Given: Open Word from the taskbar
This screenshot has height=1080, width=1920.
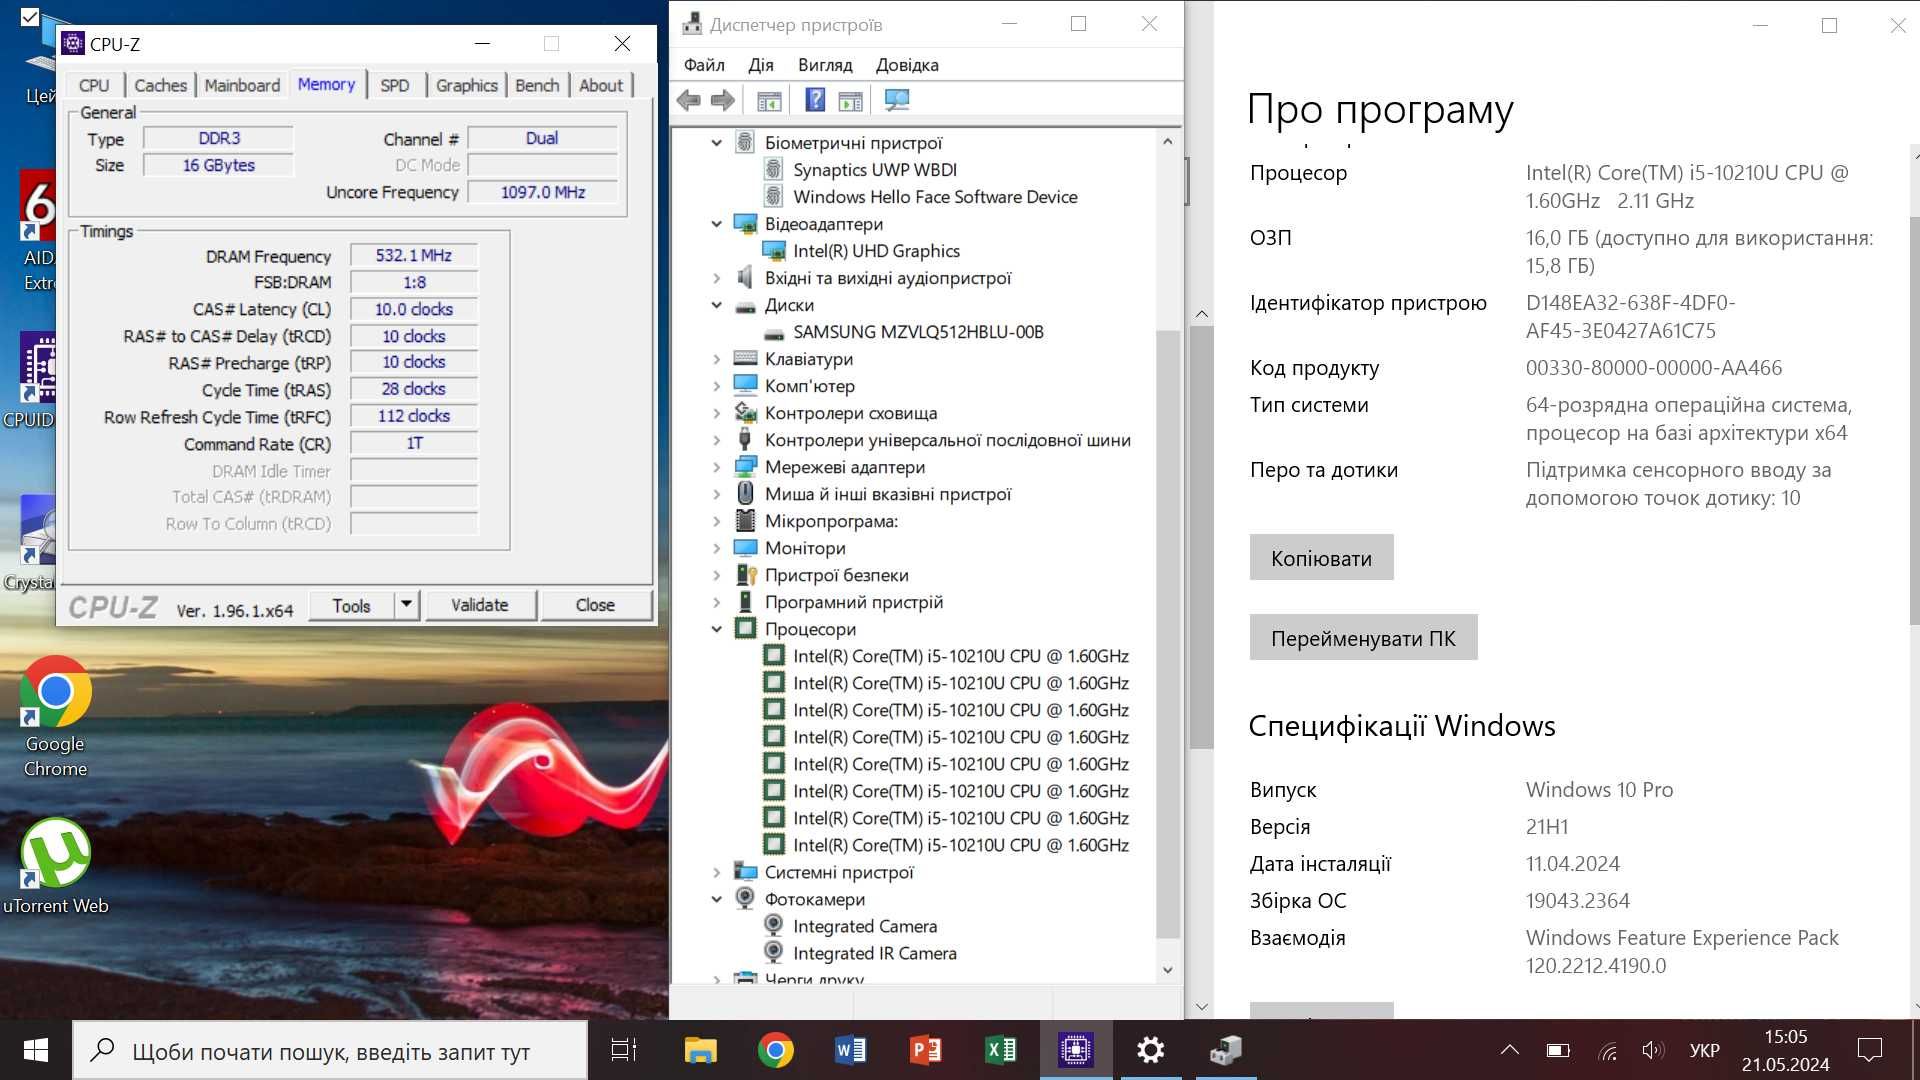Looking at the screenshot, I should [x=851, y=1050].
